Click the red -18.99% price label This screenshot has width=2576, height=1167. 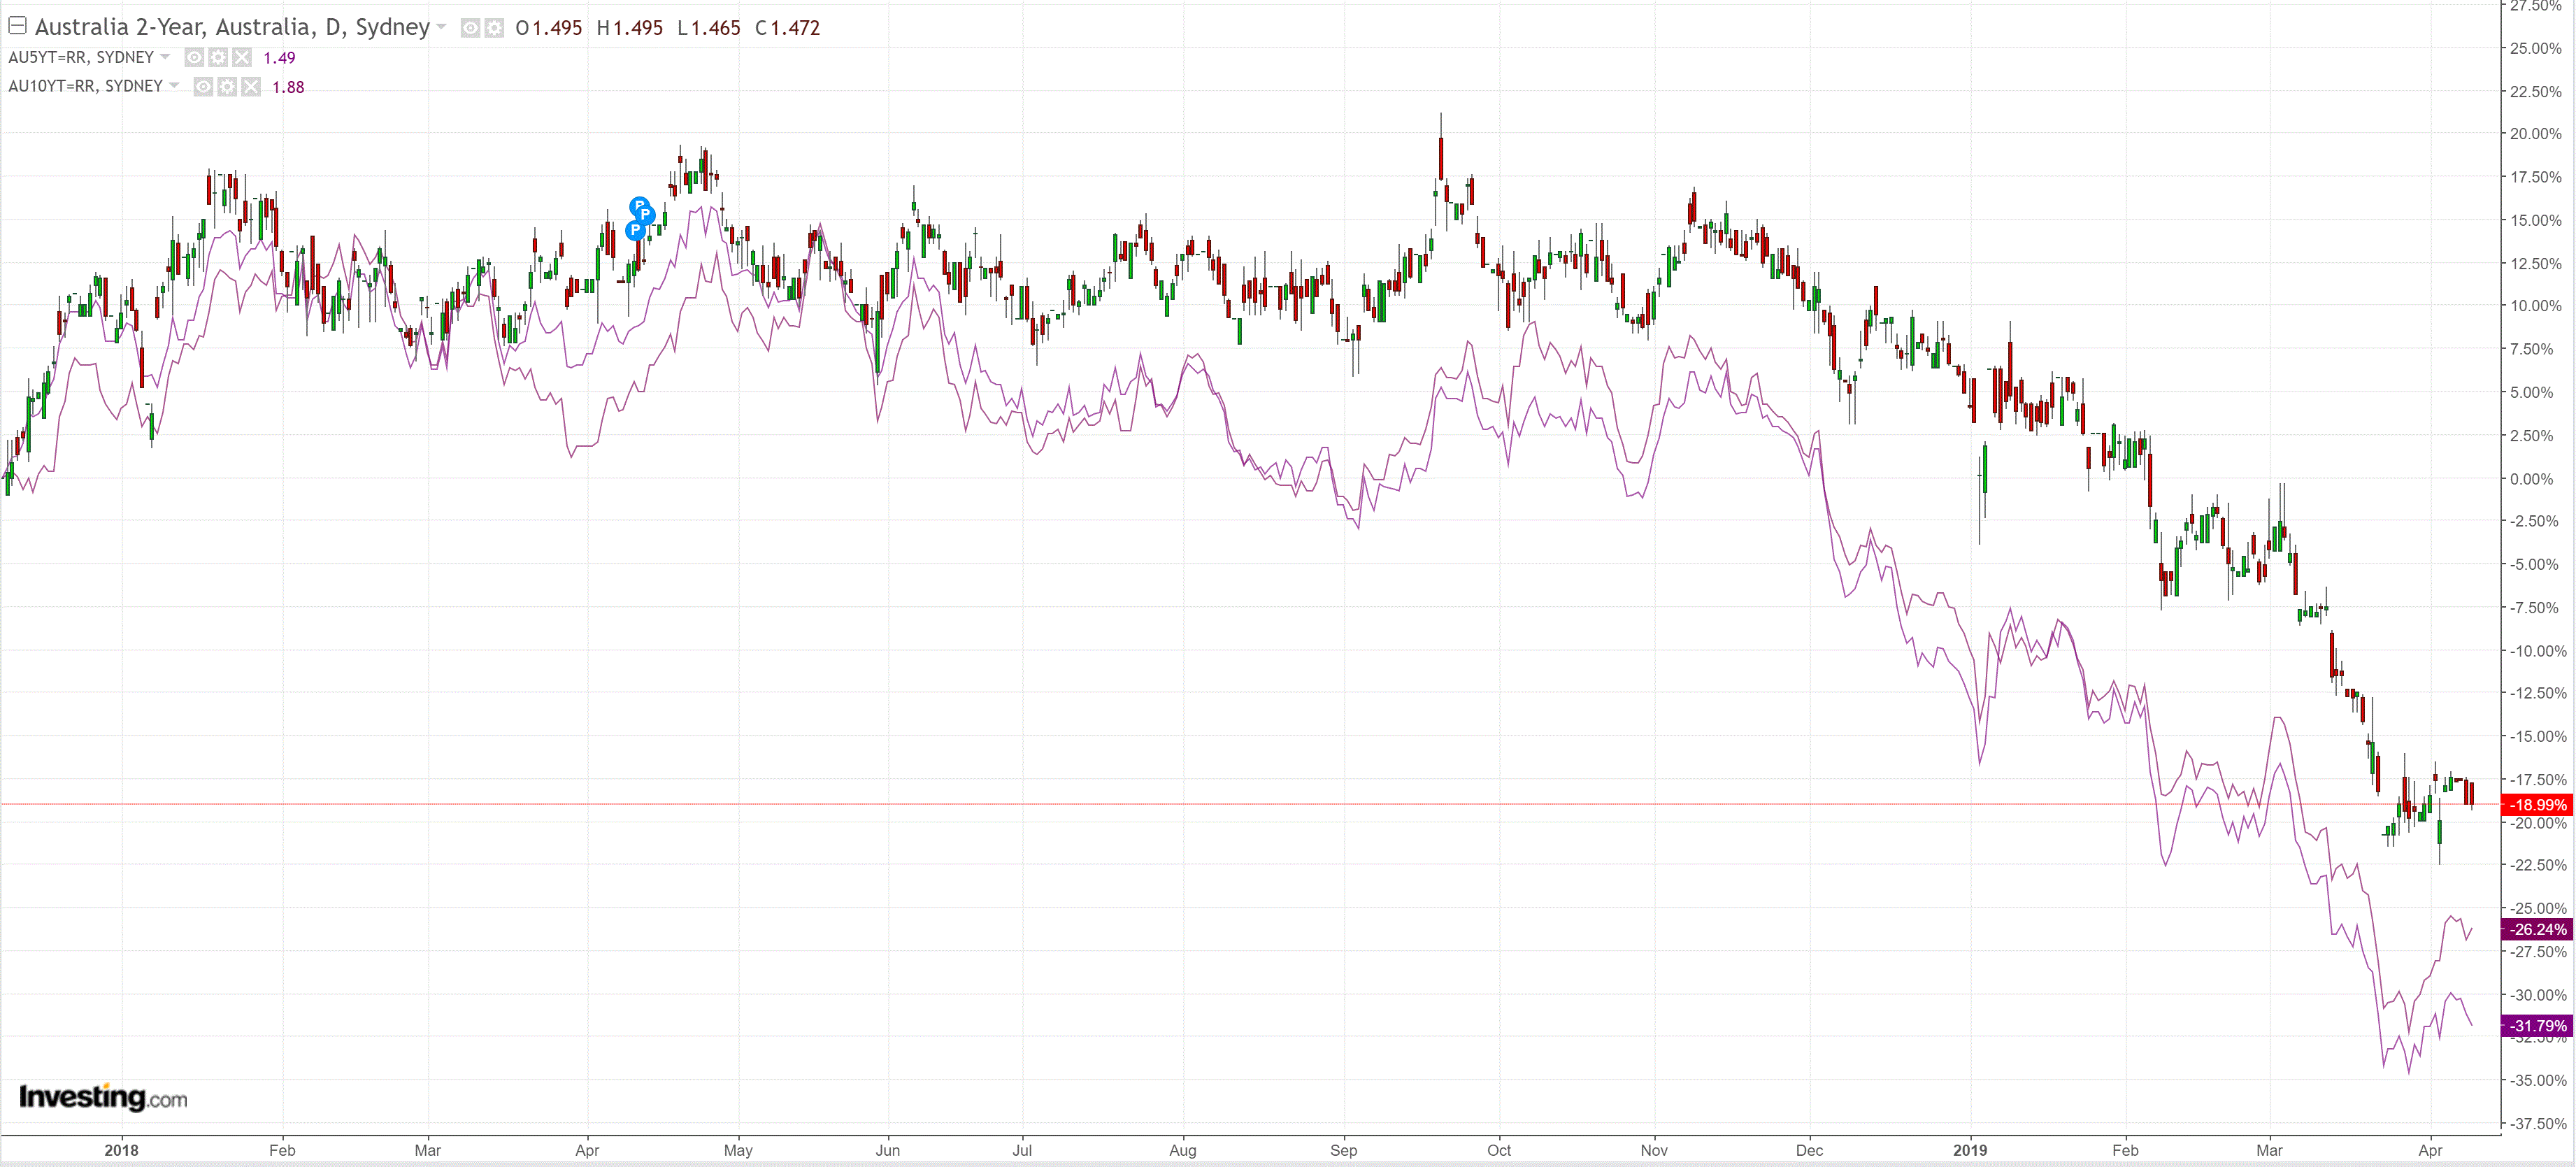pyautogui.click(x=2537, y=804)
